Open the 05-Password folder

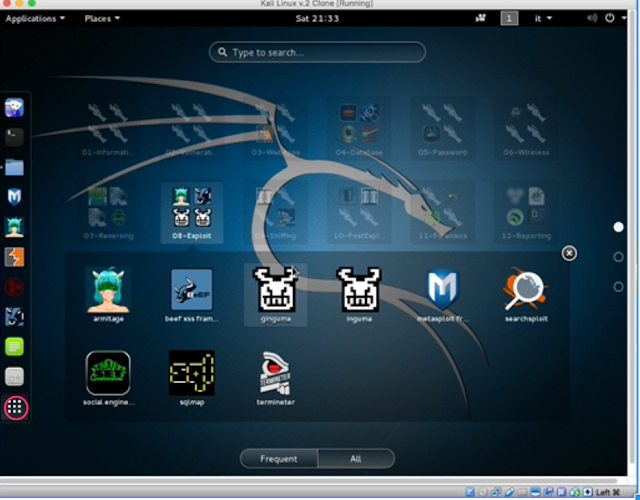442,129
